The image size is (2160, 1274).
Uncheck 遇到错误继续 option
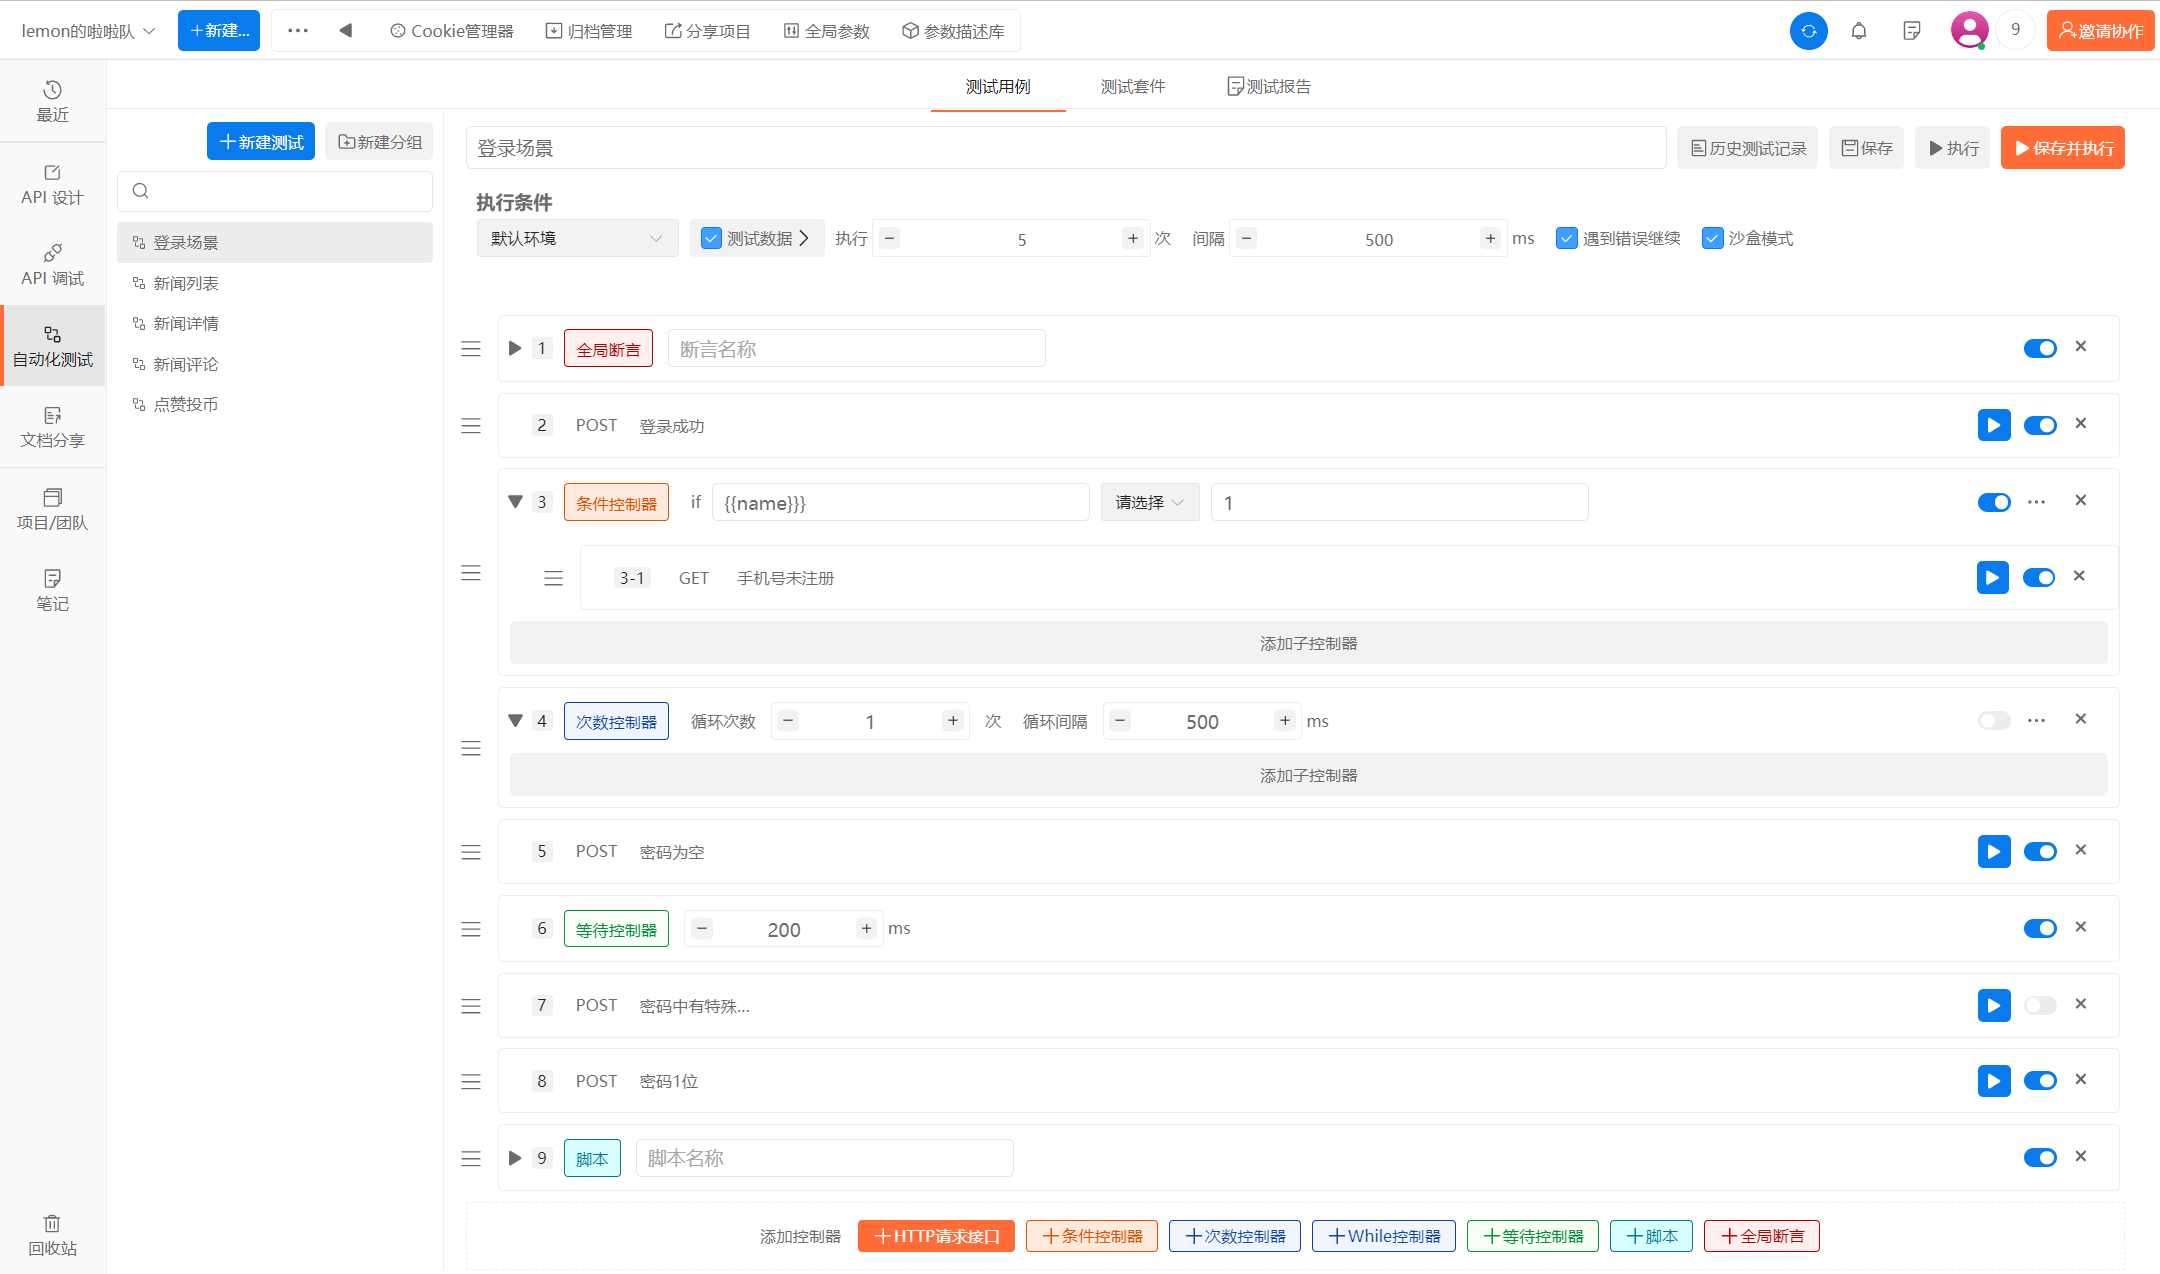click(x=1567, y=238)
